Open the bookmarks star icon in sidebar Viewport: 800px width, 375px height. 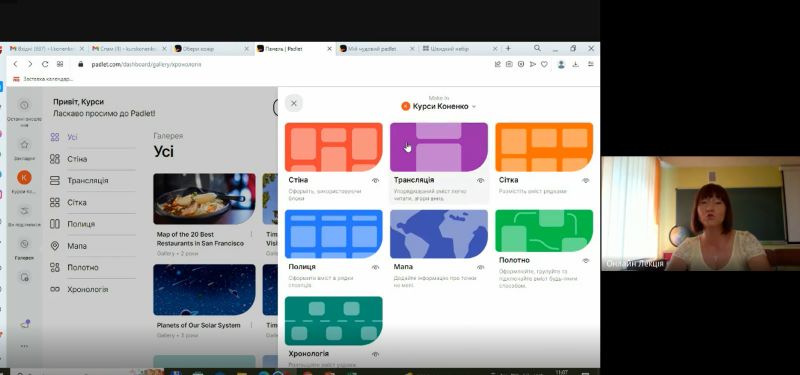click(x=24, y=144)
